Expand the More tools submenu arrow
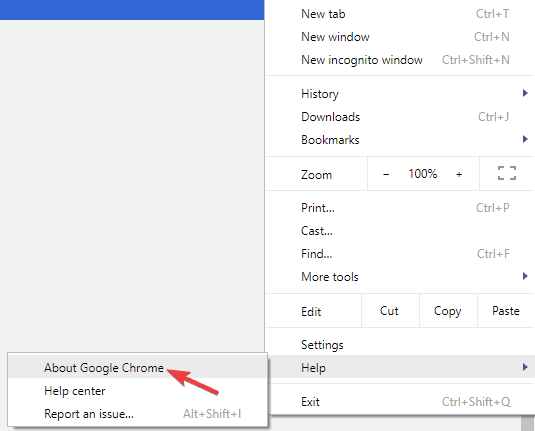This screenshot has width=535, height=431. click(x=525, y=276)
